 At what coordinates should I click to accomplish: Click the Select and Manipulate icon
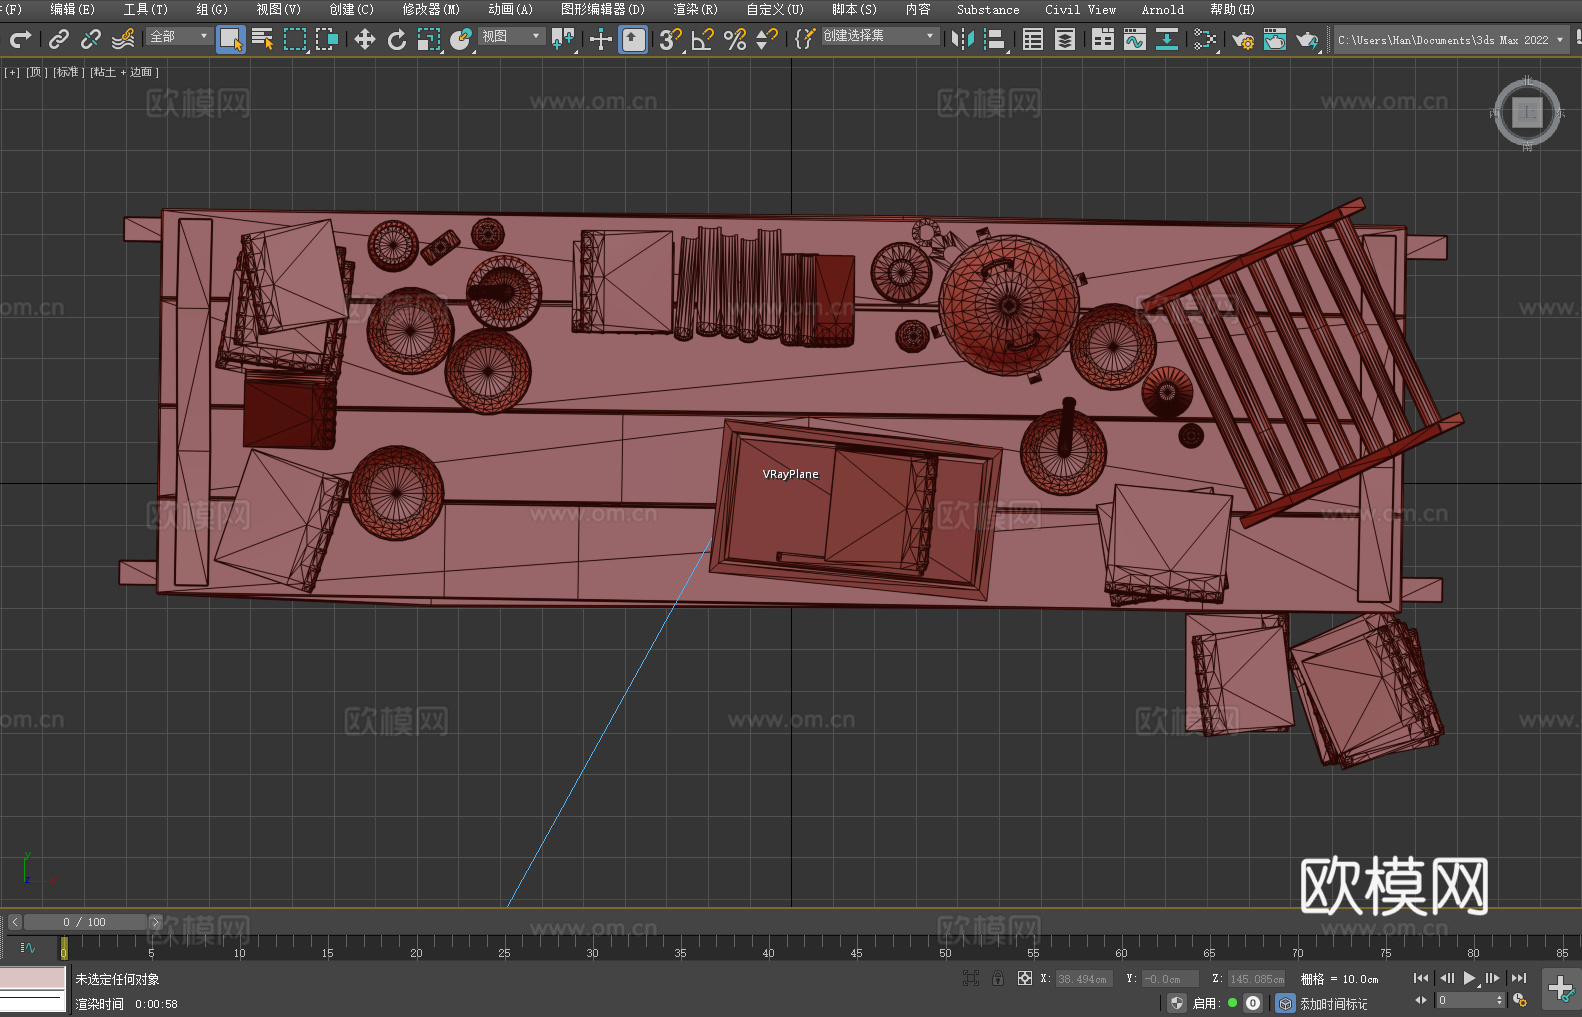(x=601, y=39)
